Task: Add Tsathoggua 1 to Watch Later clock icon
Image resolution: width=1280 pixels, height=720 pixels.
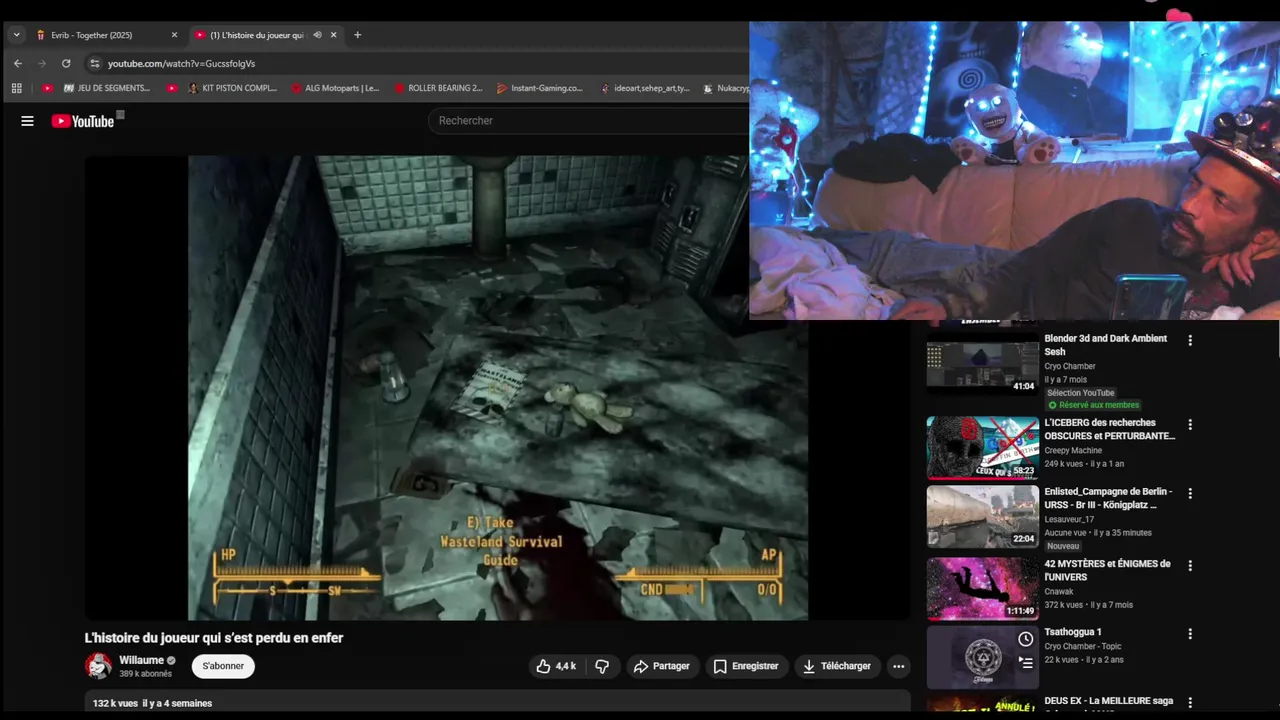Action: coord(1026,639)
